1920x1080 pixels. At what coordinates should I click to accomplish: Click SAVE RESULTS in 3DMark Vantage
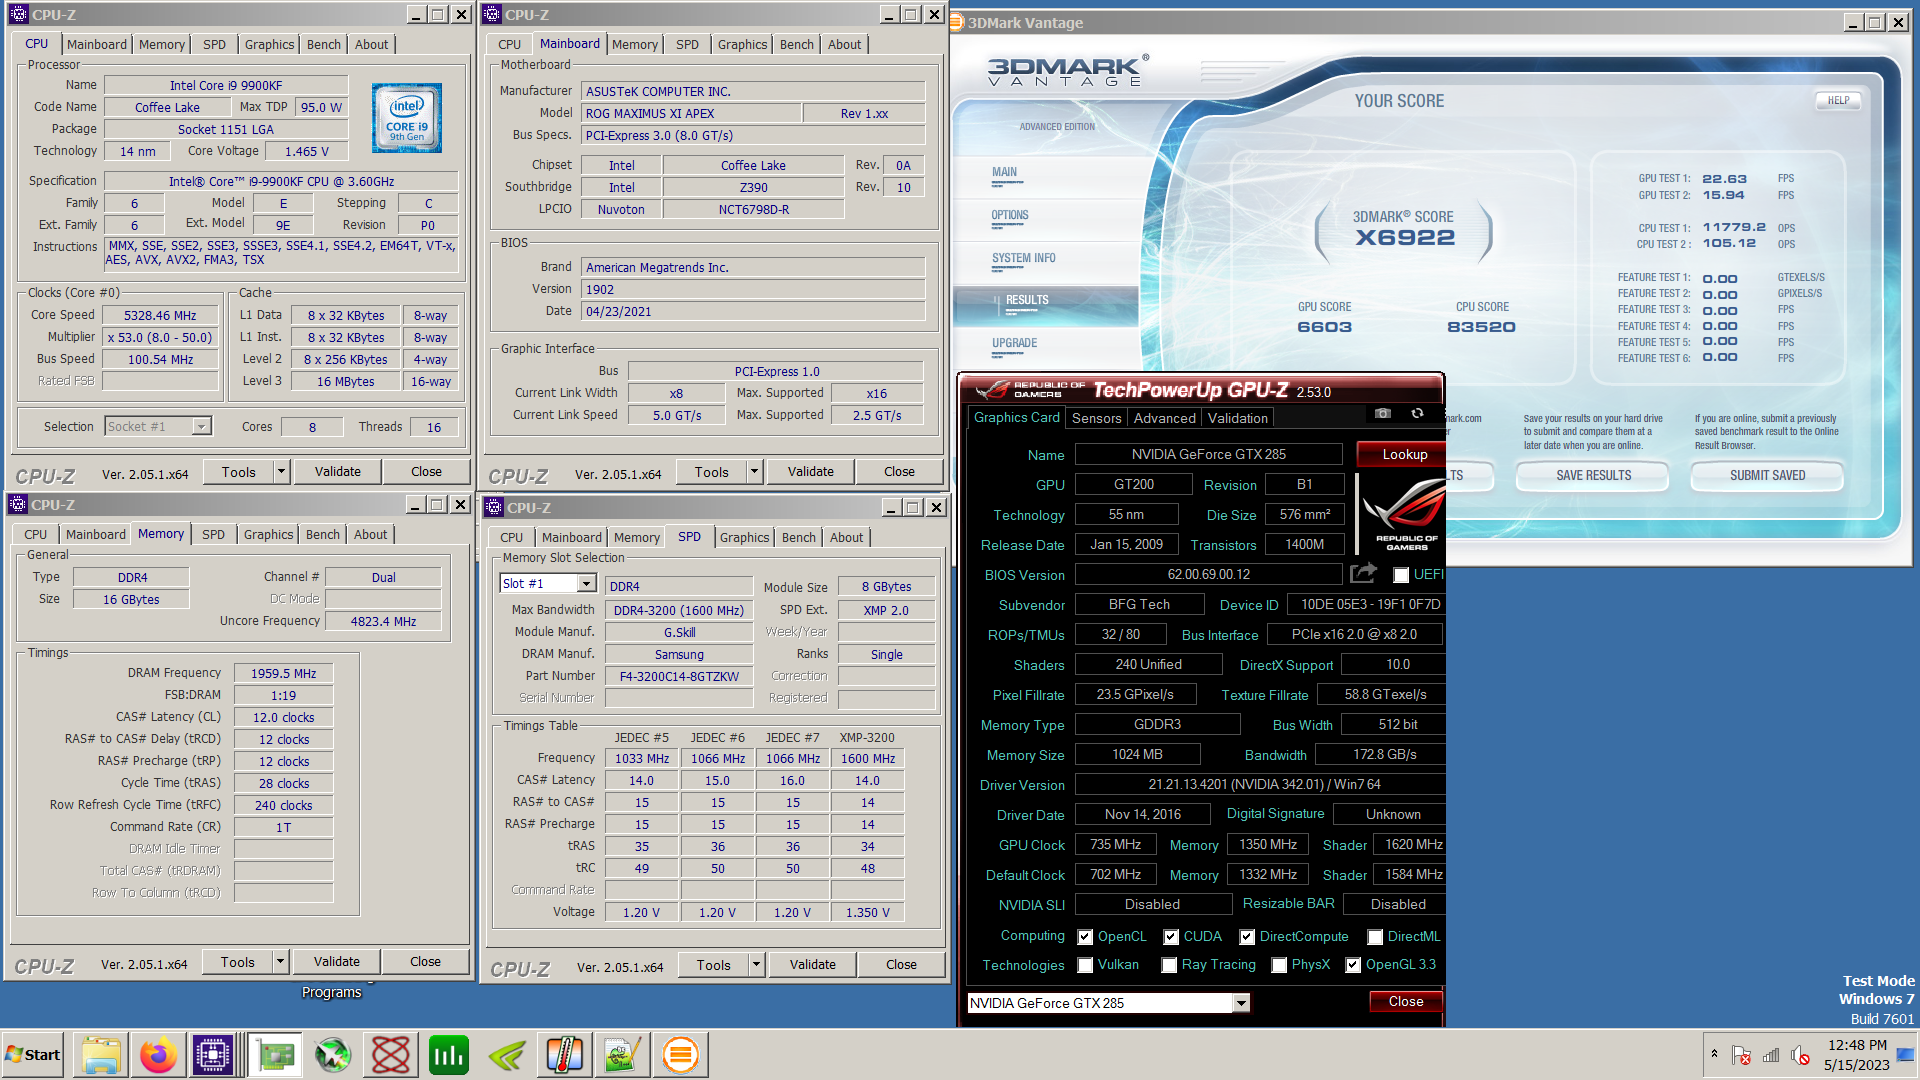[1593, 476]
